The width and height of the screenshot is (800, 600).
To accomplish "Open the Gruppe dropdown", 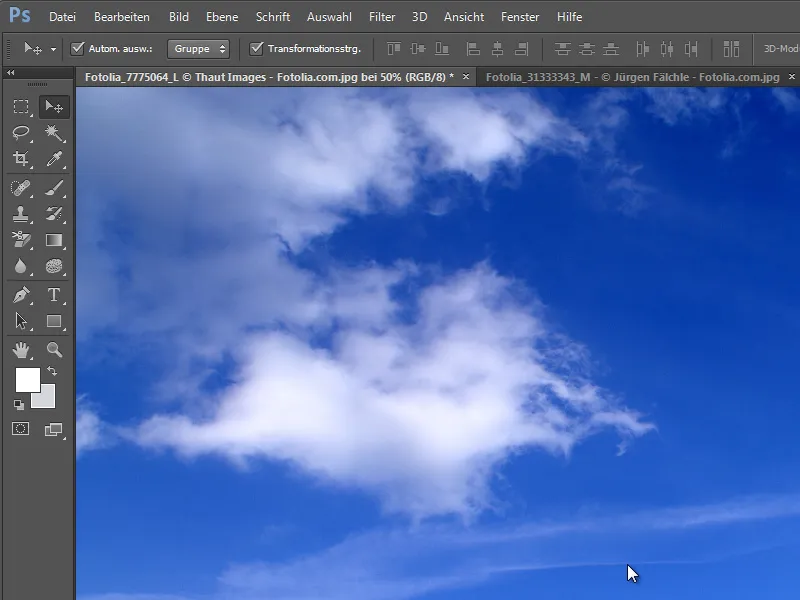I will pyautogui.click(x=198, y=49).
